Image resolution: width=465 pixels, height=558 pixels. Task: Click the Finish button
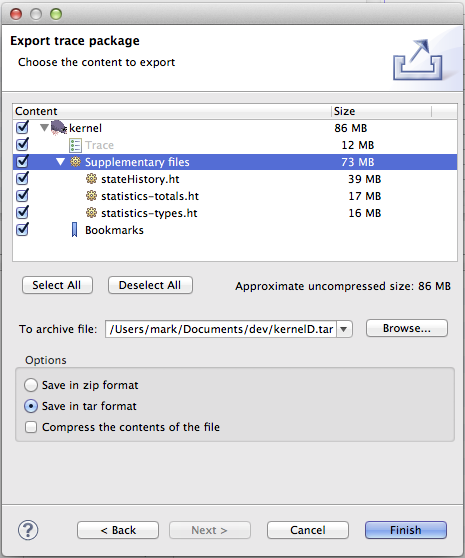pyautogui.click(x=406, y=530)
